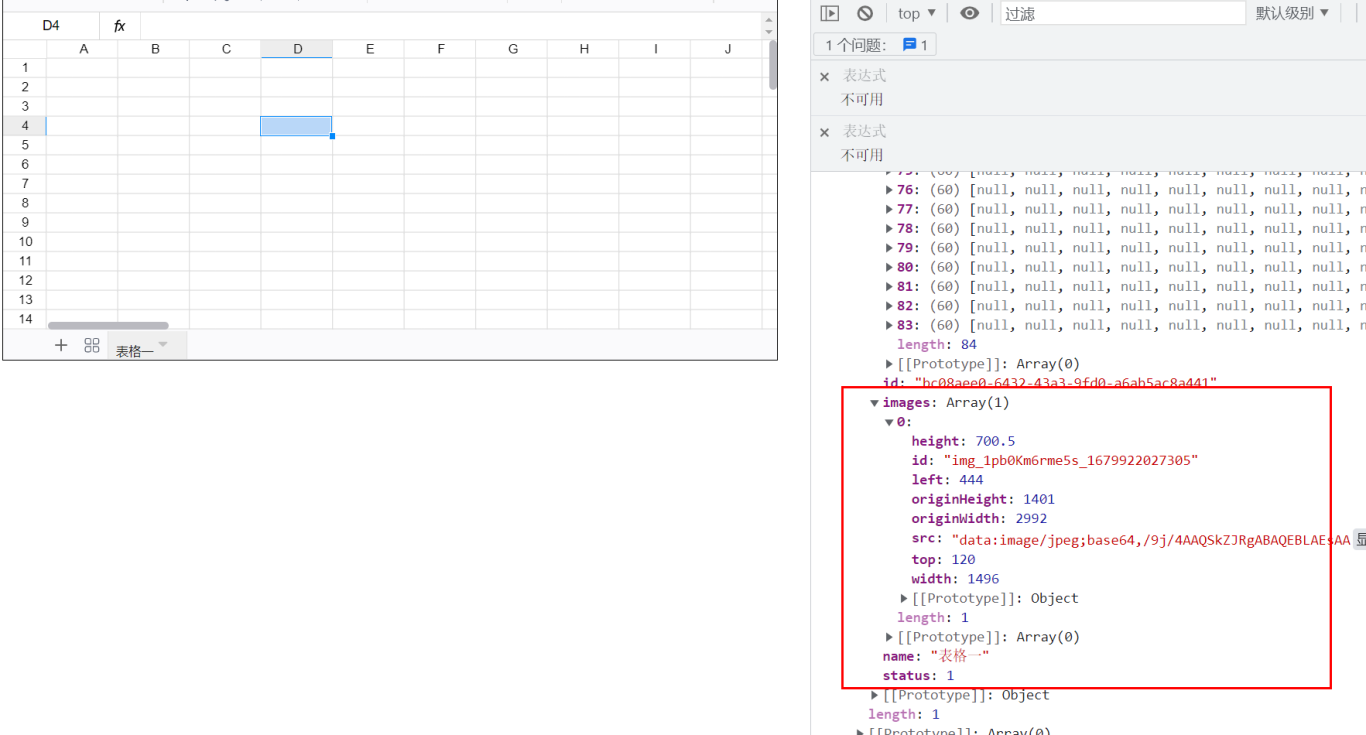Add a new sheet with the plus icon

(61, 345)
